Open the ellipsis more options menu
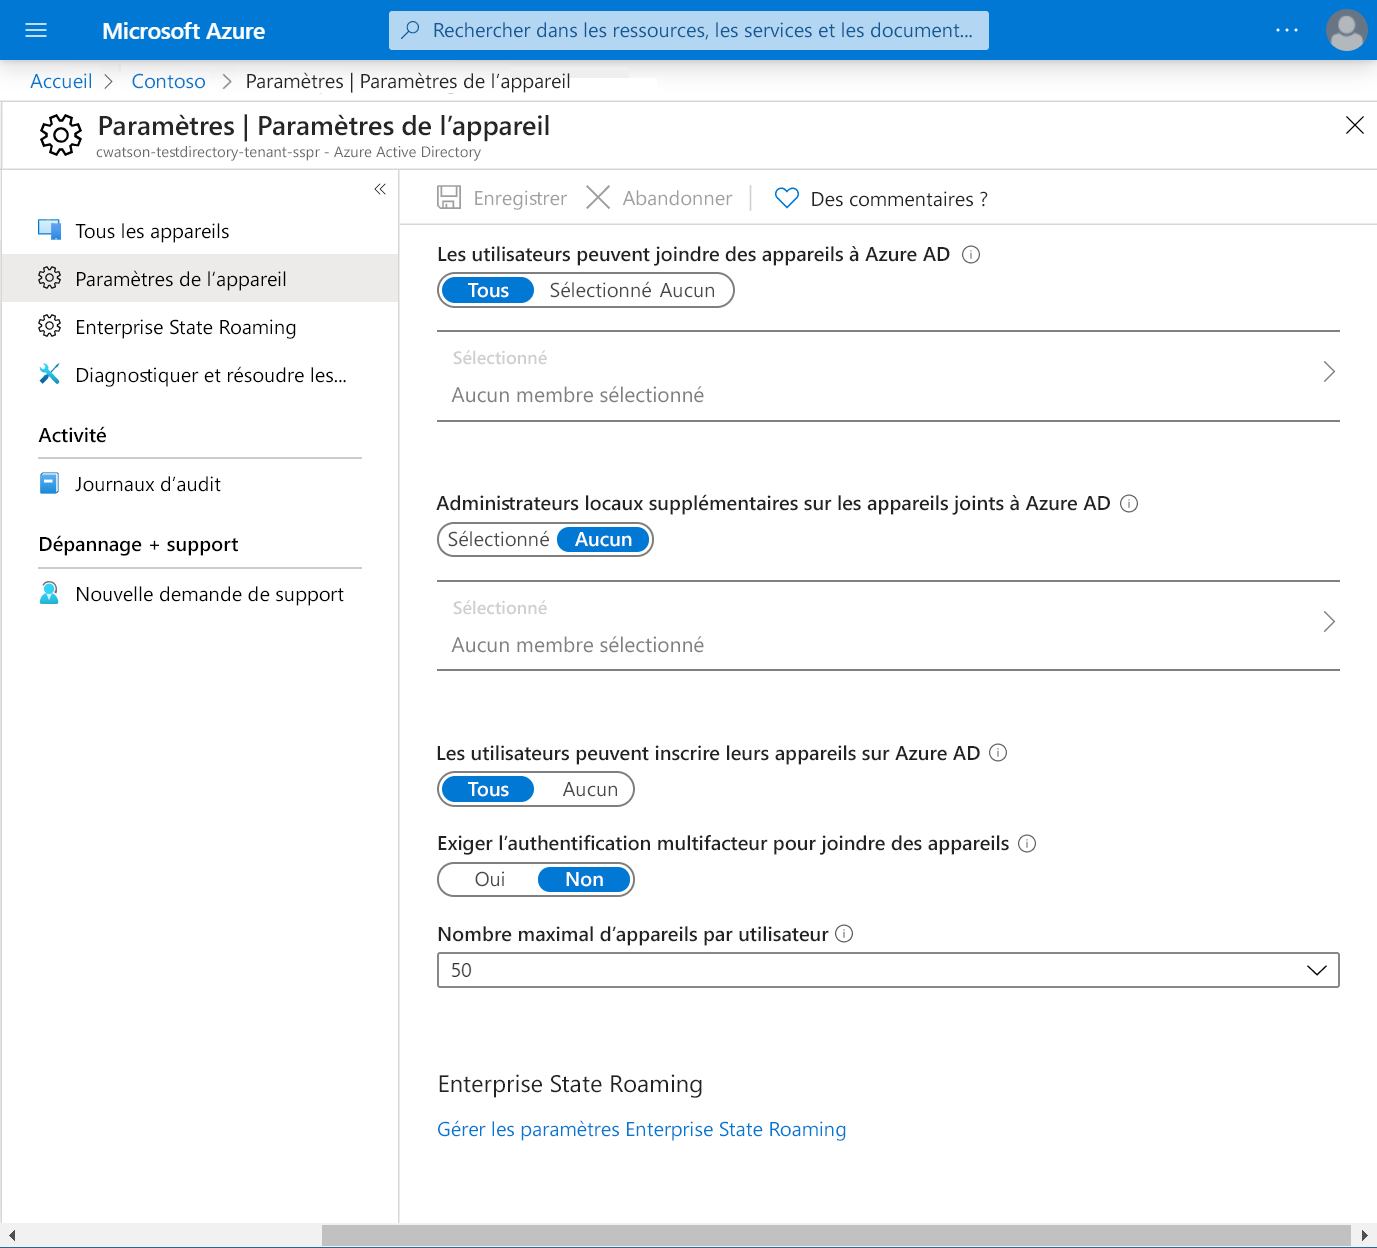This screenshot has height=1248, width=1377. coord(1287,30)
